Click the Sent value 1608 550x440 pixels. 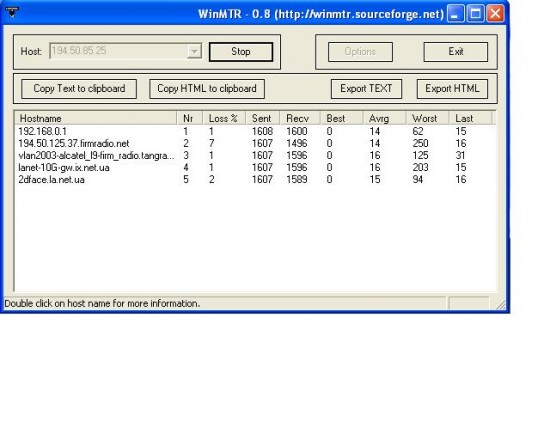tap(262, 131)
